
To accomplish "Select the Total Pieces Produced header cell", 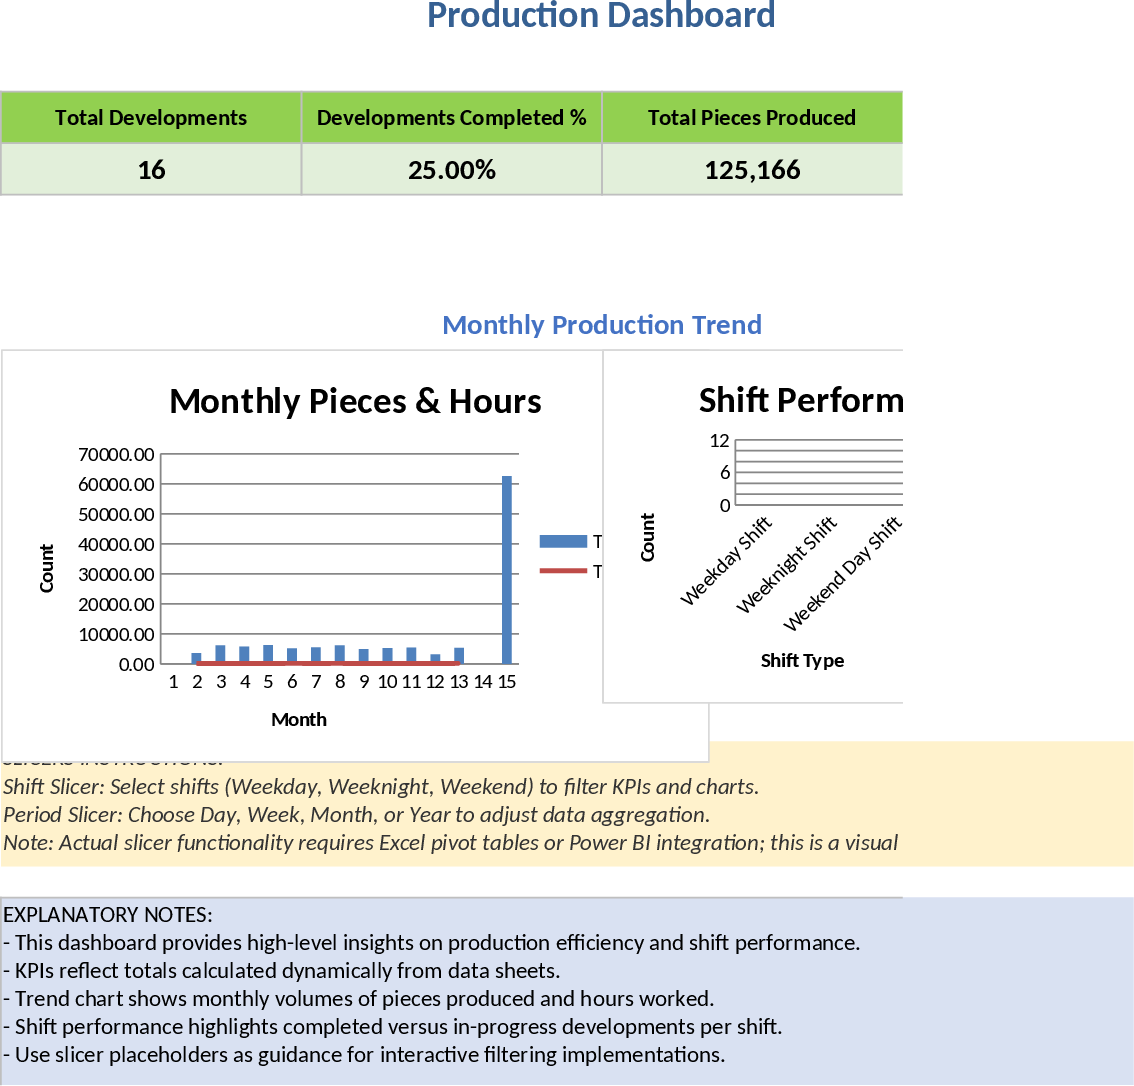I will point(751,118).
